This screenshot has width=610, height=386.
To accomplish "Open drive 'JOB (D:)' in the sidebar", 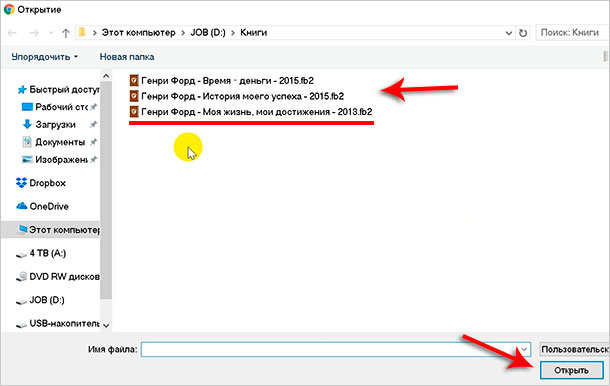I will 40,300.
